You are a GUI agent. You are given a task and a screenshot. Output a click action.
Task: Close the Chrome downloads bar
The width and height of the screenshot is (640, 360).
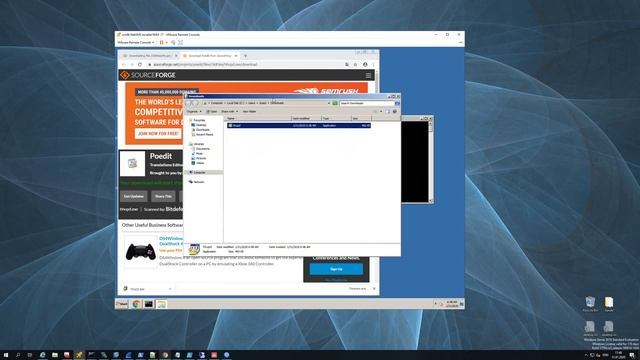coord(374,289)
